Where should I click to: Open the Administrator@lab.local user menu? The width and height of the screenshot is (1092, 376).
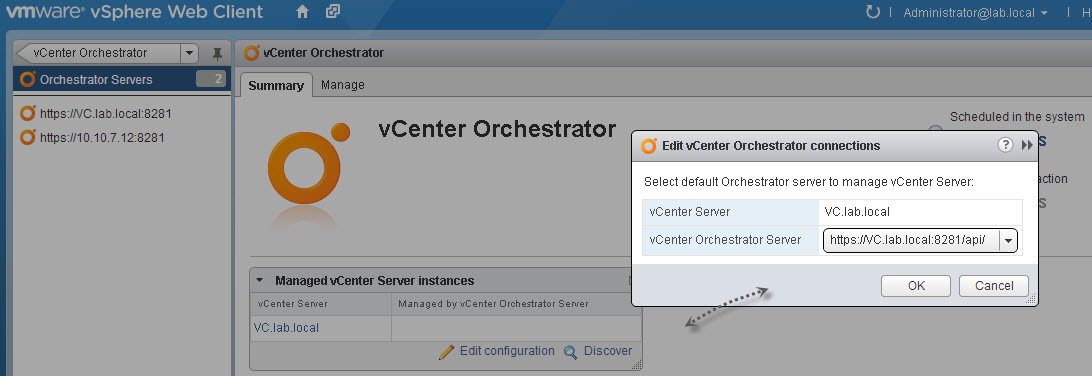976,13
